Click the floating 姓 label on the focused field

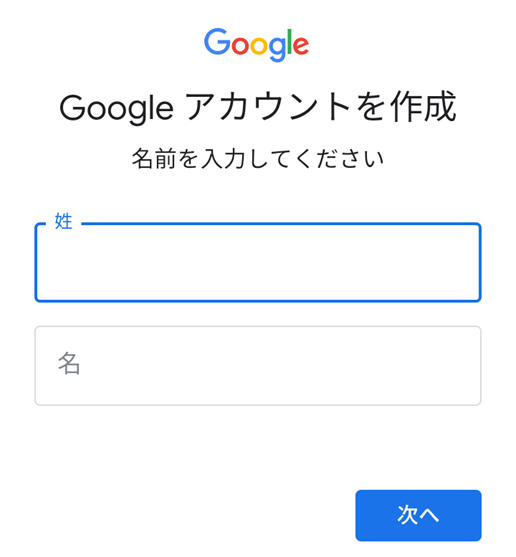pyautogui.click(x=64, y=222)
